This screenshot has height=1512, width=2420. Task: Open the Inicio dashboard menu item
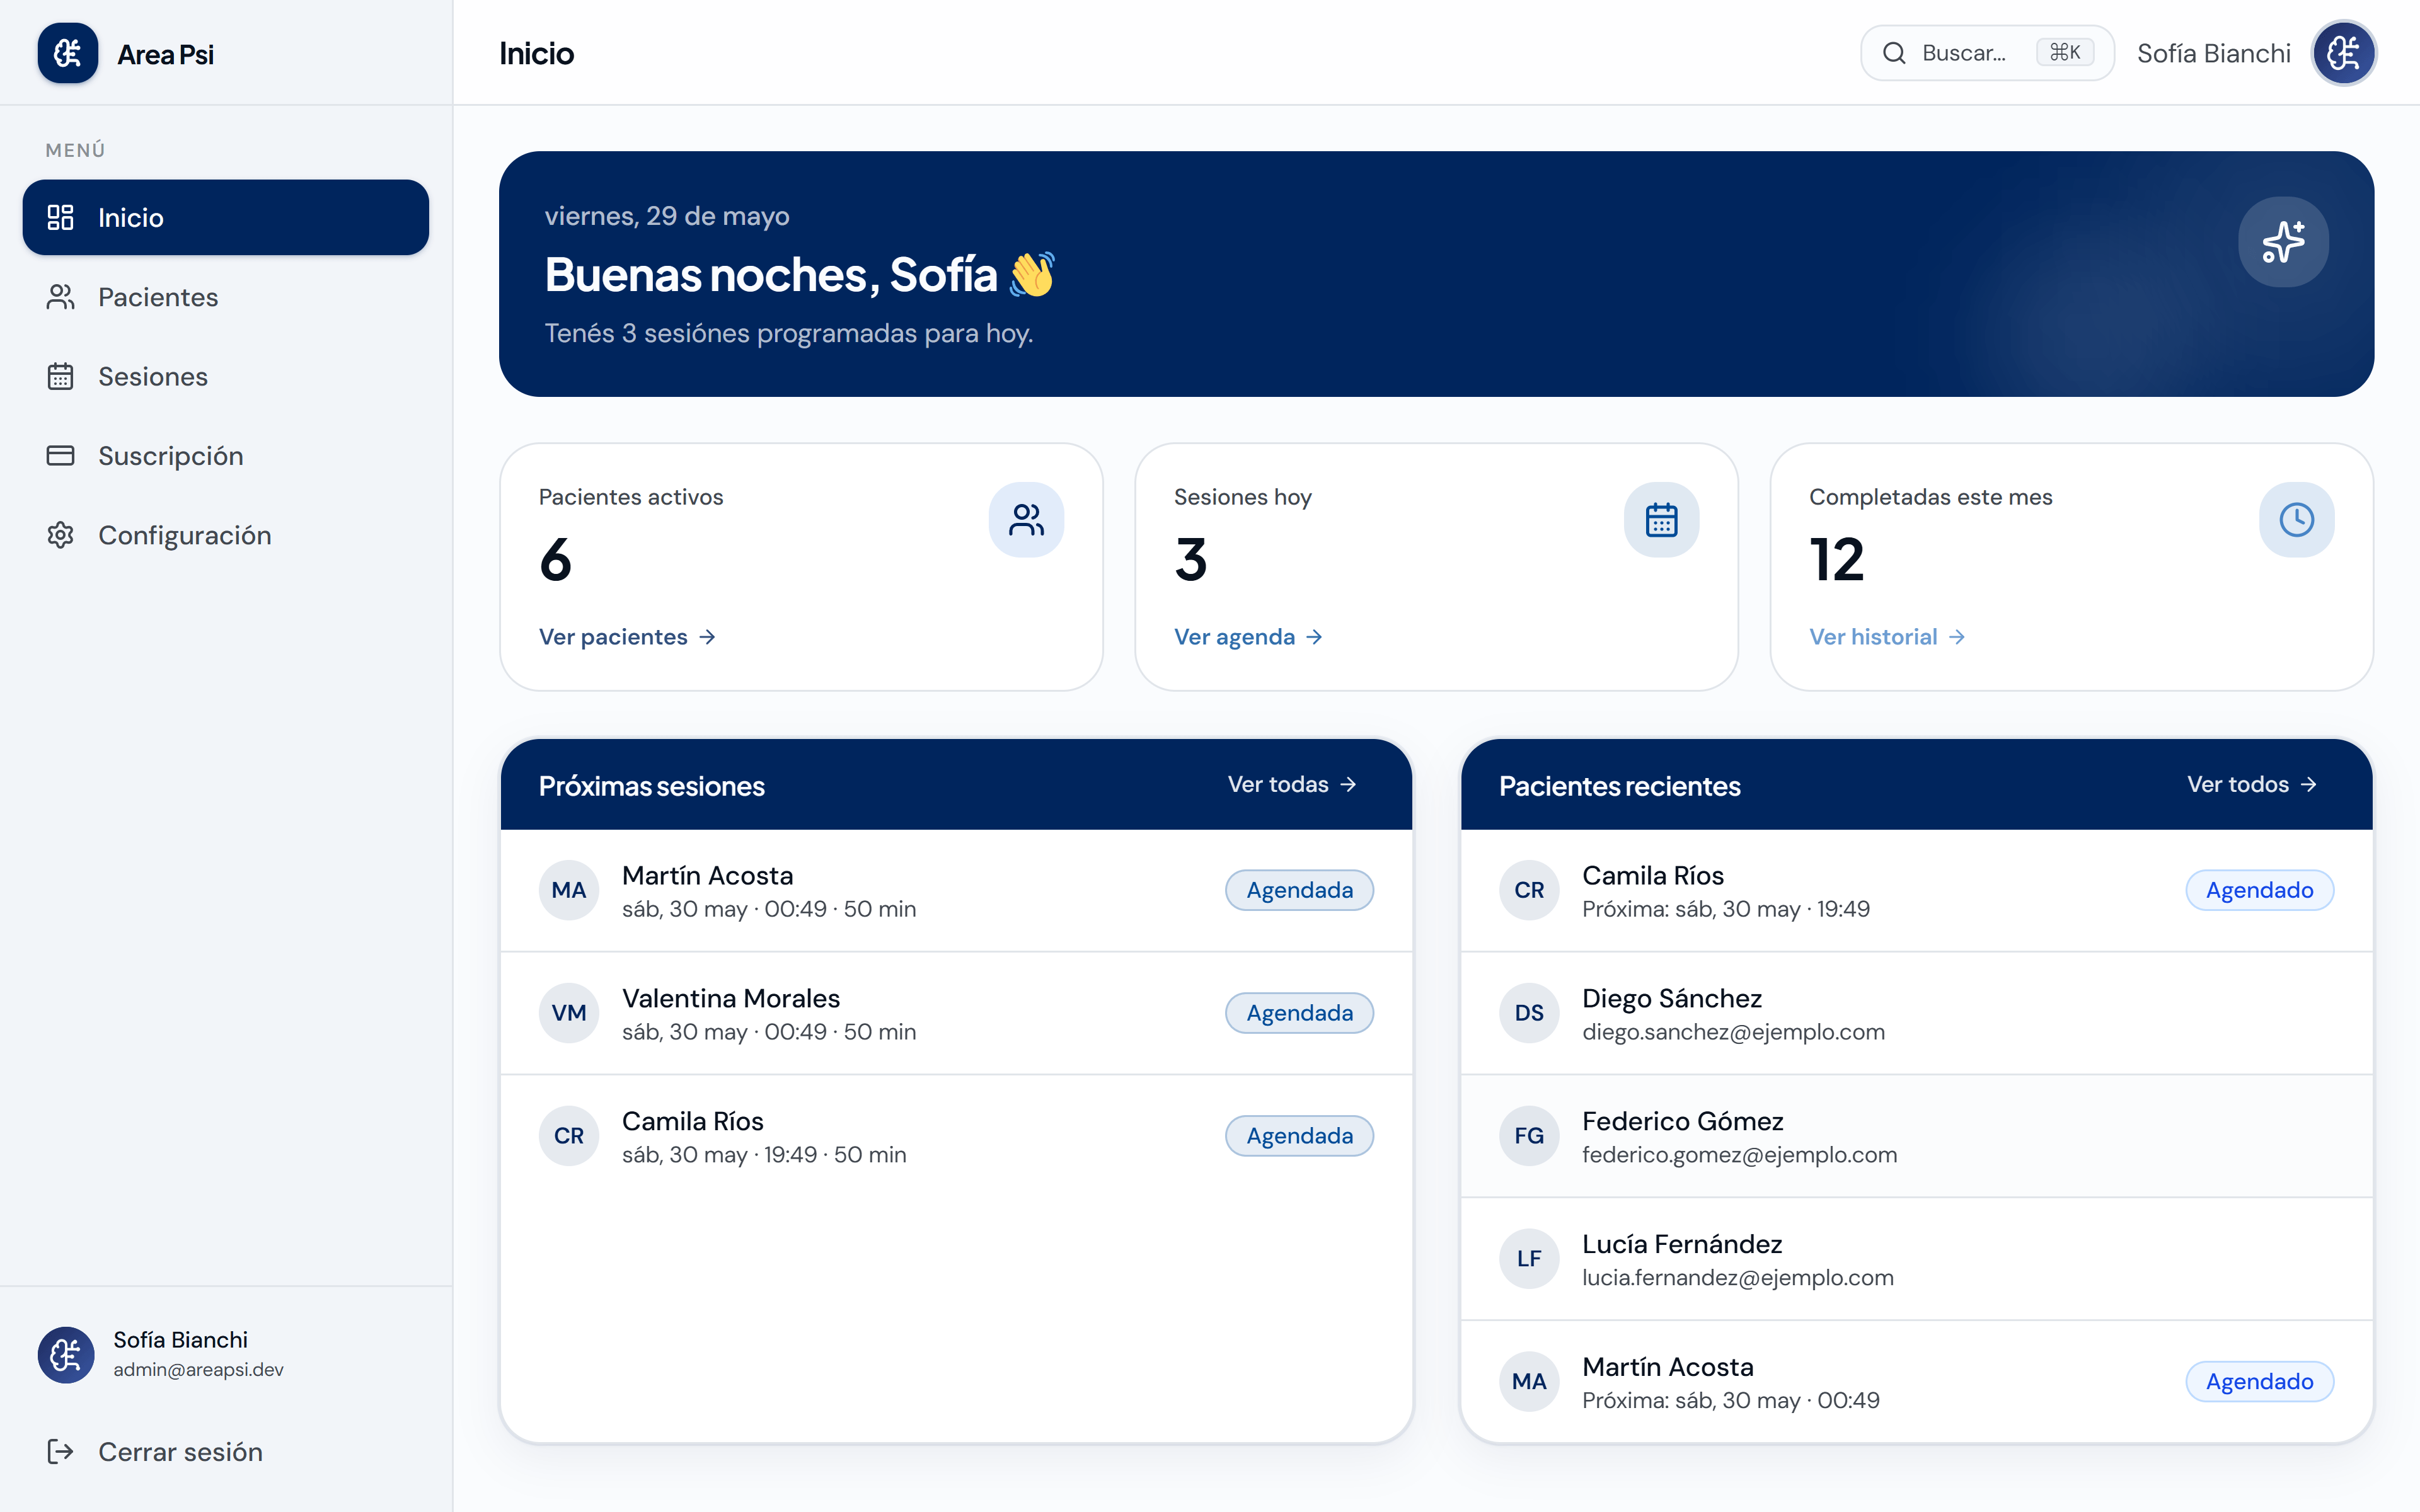(226, 217)
